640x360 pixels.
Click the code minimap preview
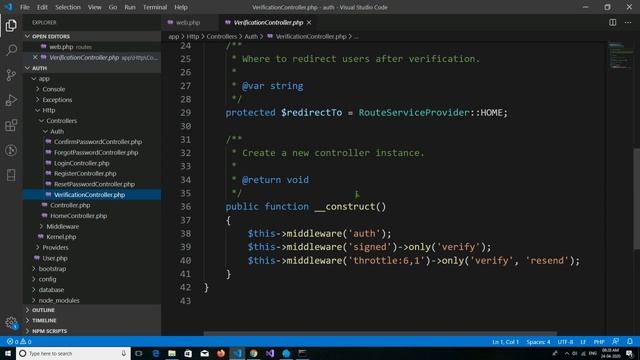pos(619,55)
